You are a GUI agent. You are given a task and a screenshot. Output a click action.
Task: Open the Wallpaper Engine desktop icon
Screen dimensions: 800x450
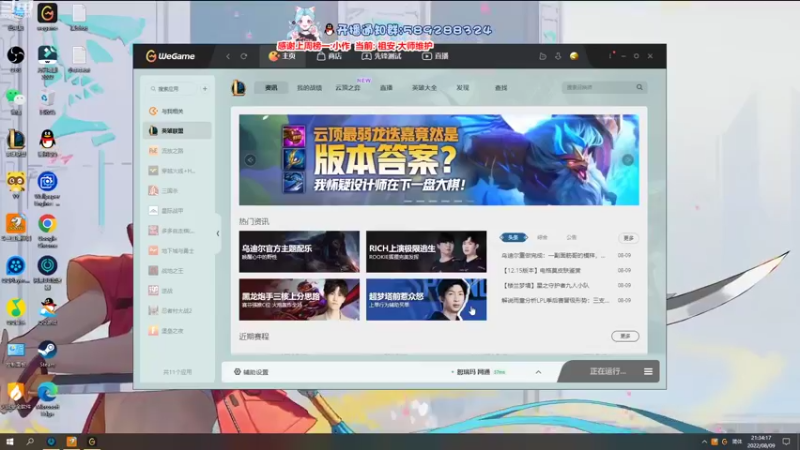(x=47, y=188)
